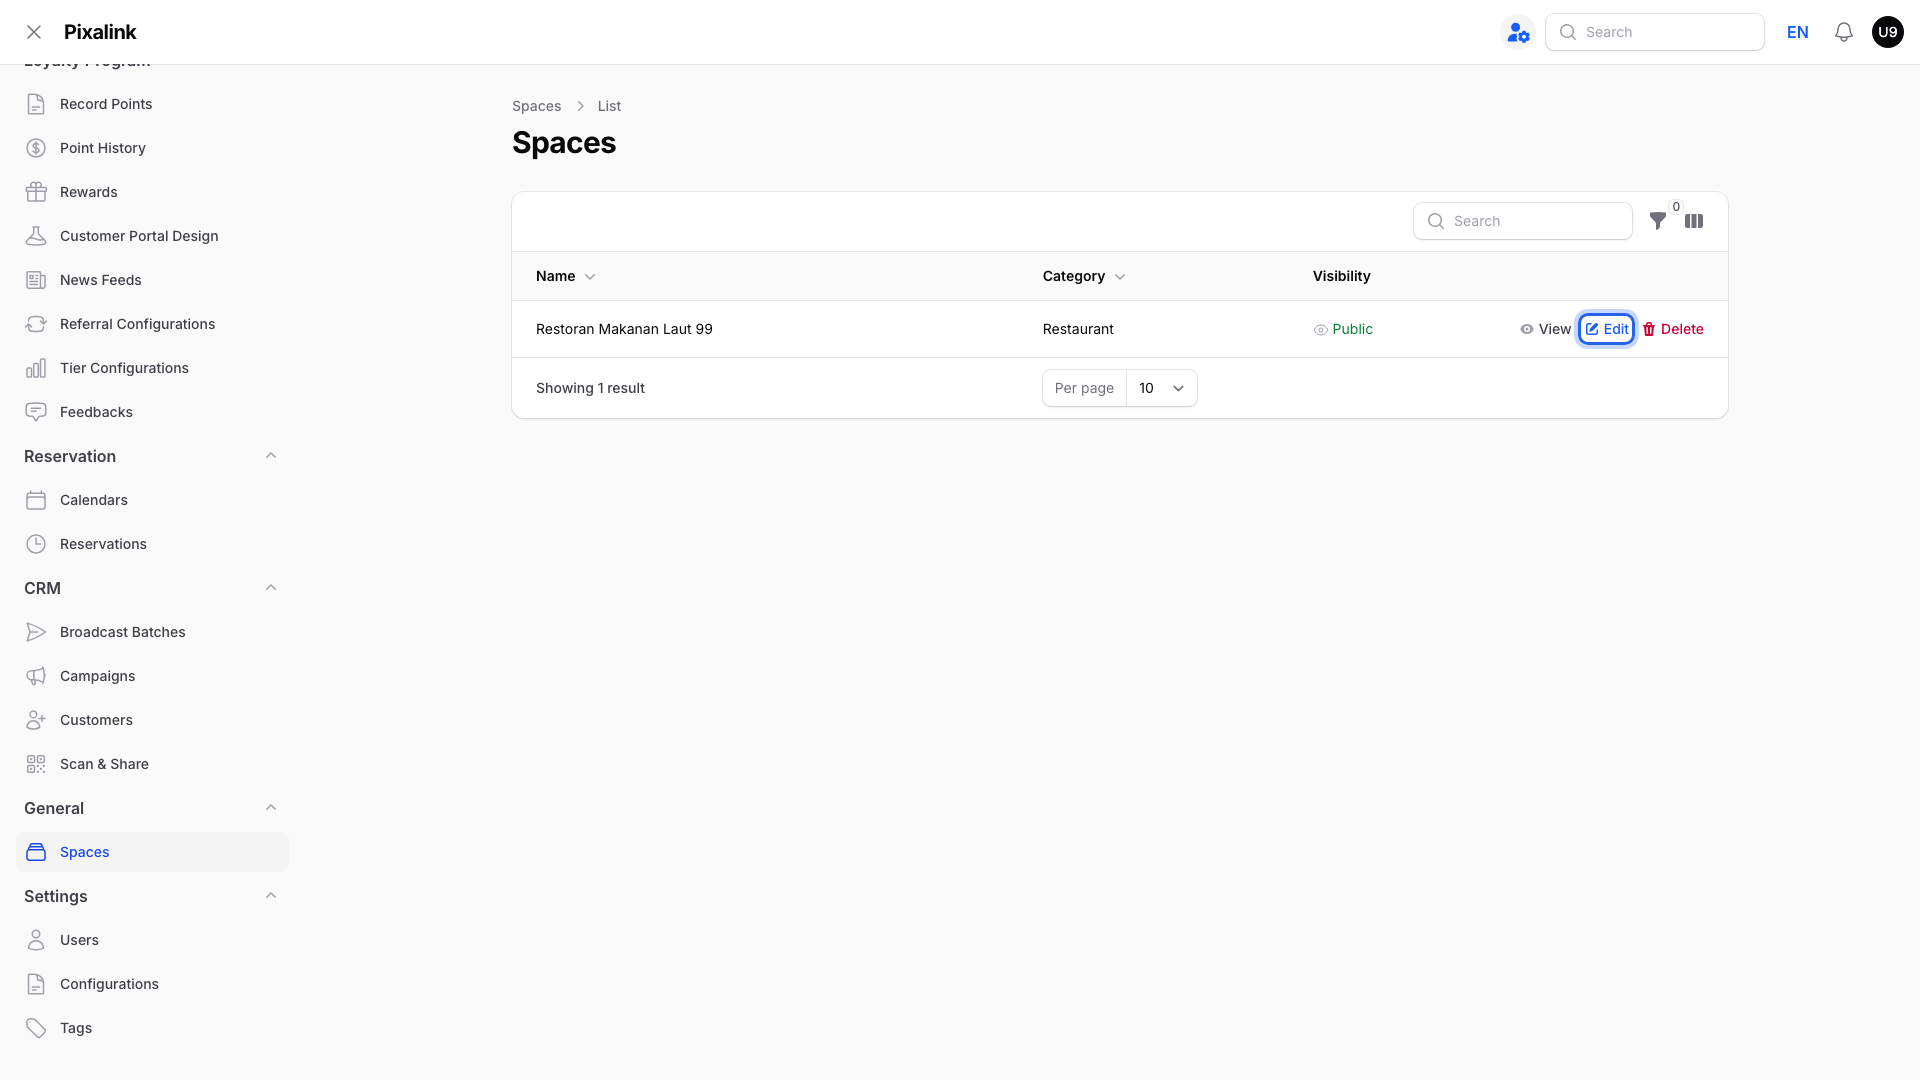Image resolution: width=1920 pixels, height=1080 pixels.
Task: Toggle table columns with the columns icon
Action: click(1694, 221)
